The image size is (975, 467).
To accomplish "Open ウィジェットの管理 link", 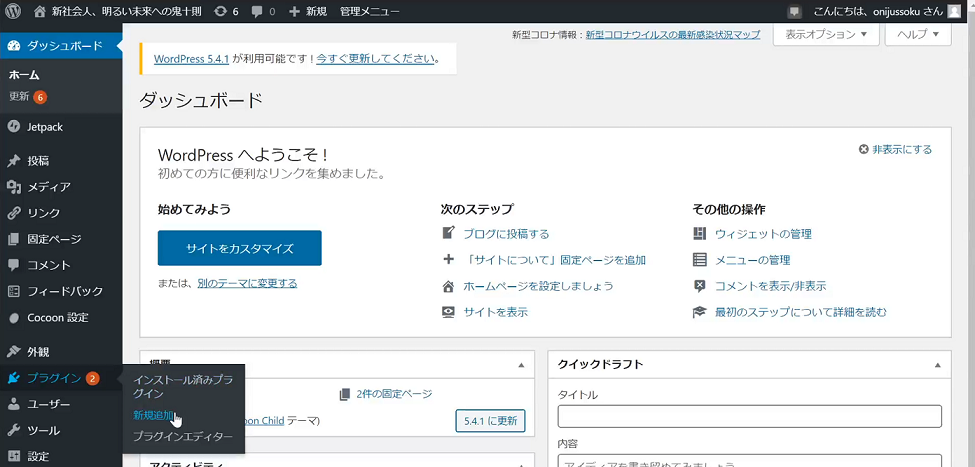I will pos(763,234).
